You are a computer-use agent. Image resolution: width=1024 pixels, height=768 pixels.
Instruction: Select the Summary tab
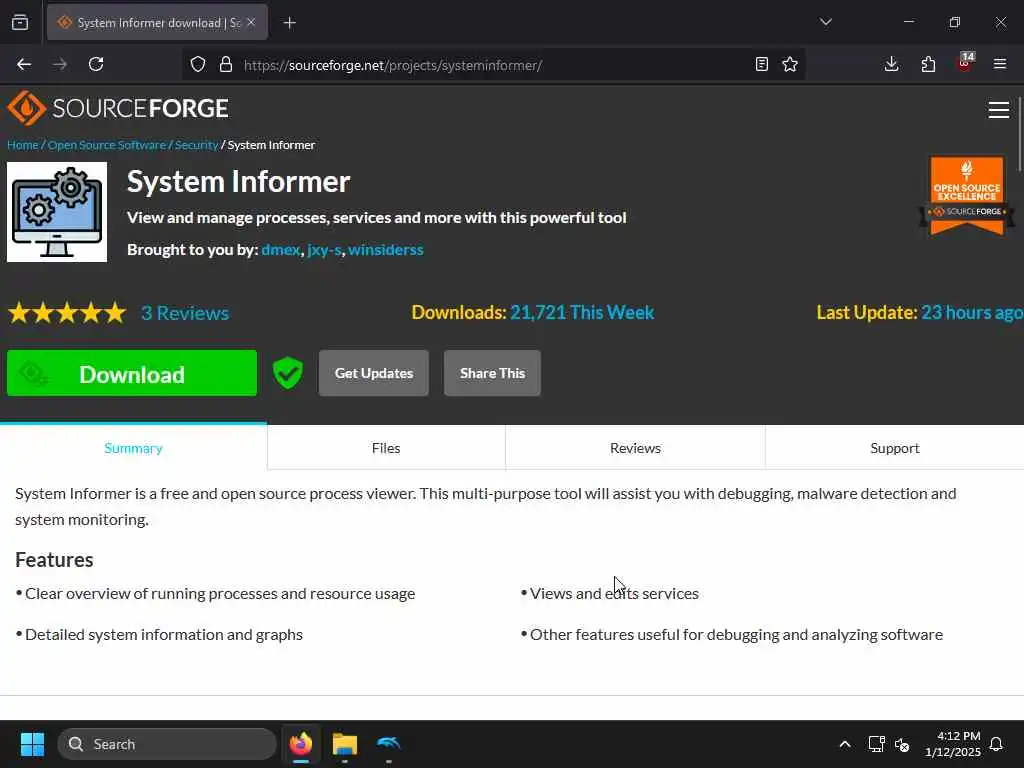pyautogui.click(x=133, y=447)
